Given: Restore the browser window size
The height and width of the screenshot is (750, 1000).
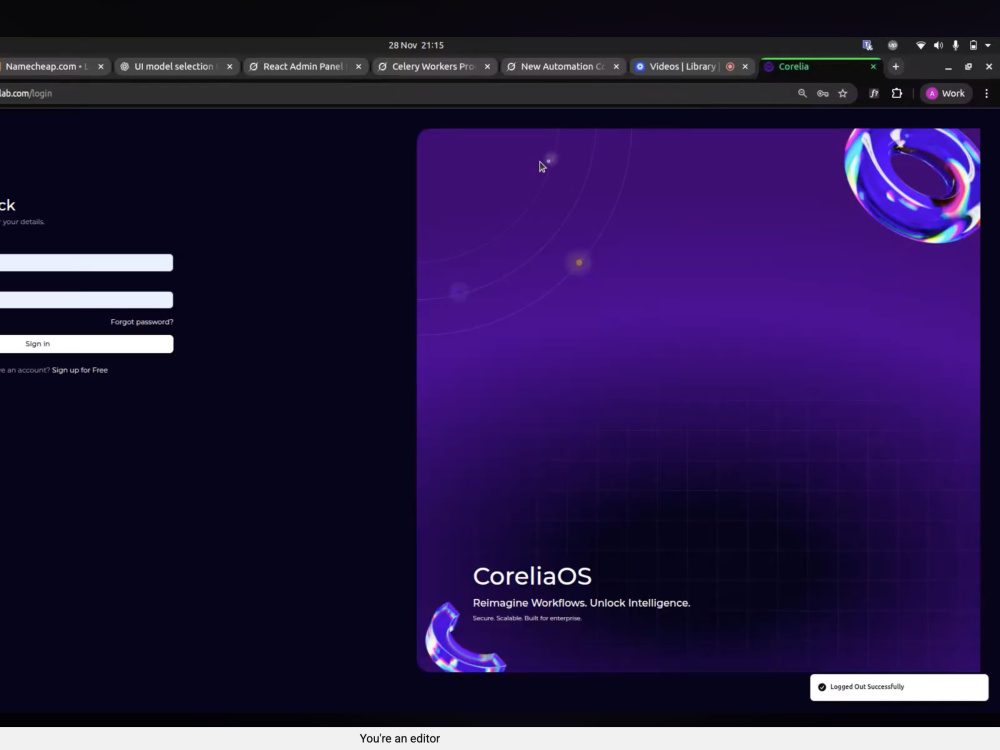Looking at the screenshot, I should click(x=968, y=66).
